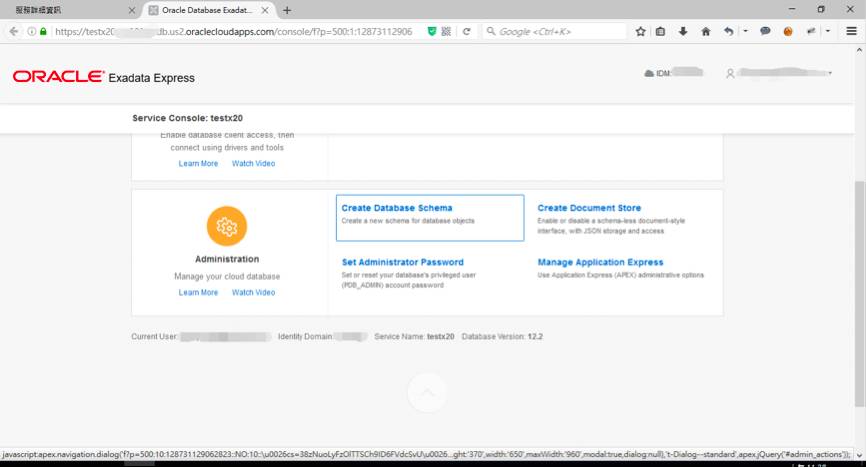The width and height of the screenshot is (866, 467).
Task: Click the Service Console: testx20 title
Action: click(x=187, y=118)
